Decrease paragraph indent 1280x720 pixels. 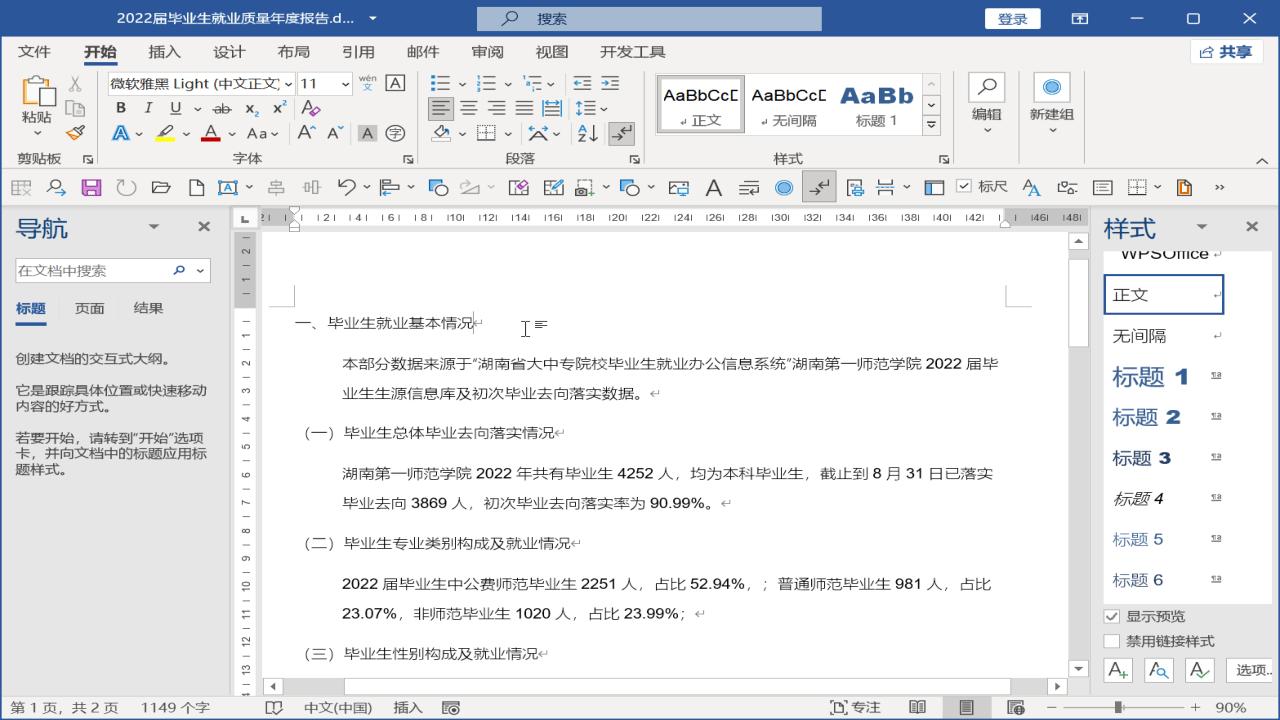point(582,84)
